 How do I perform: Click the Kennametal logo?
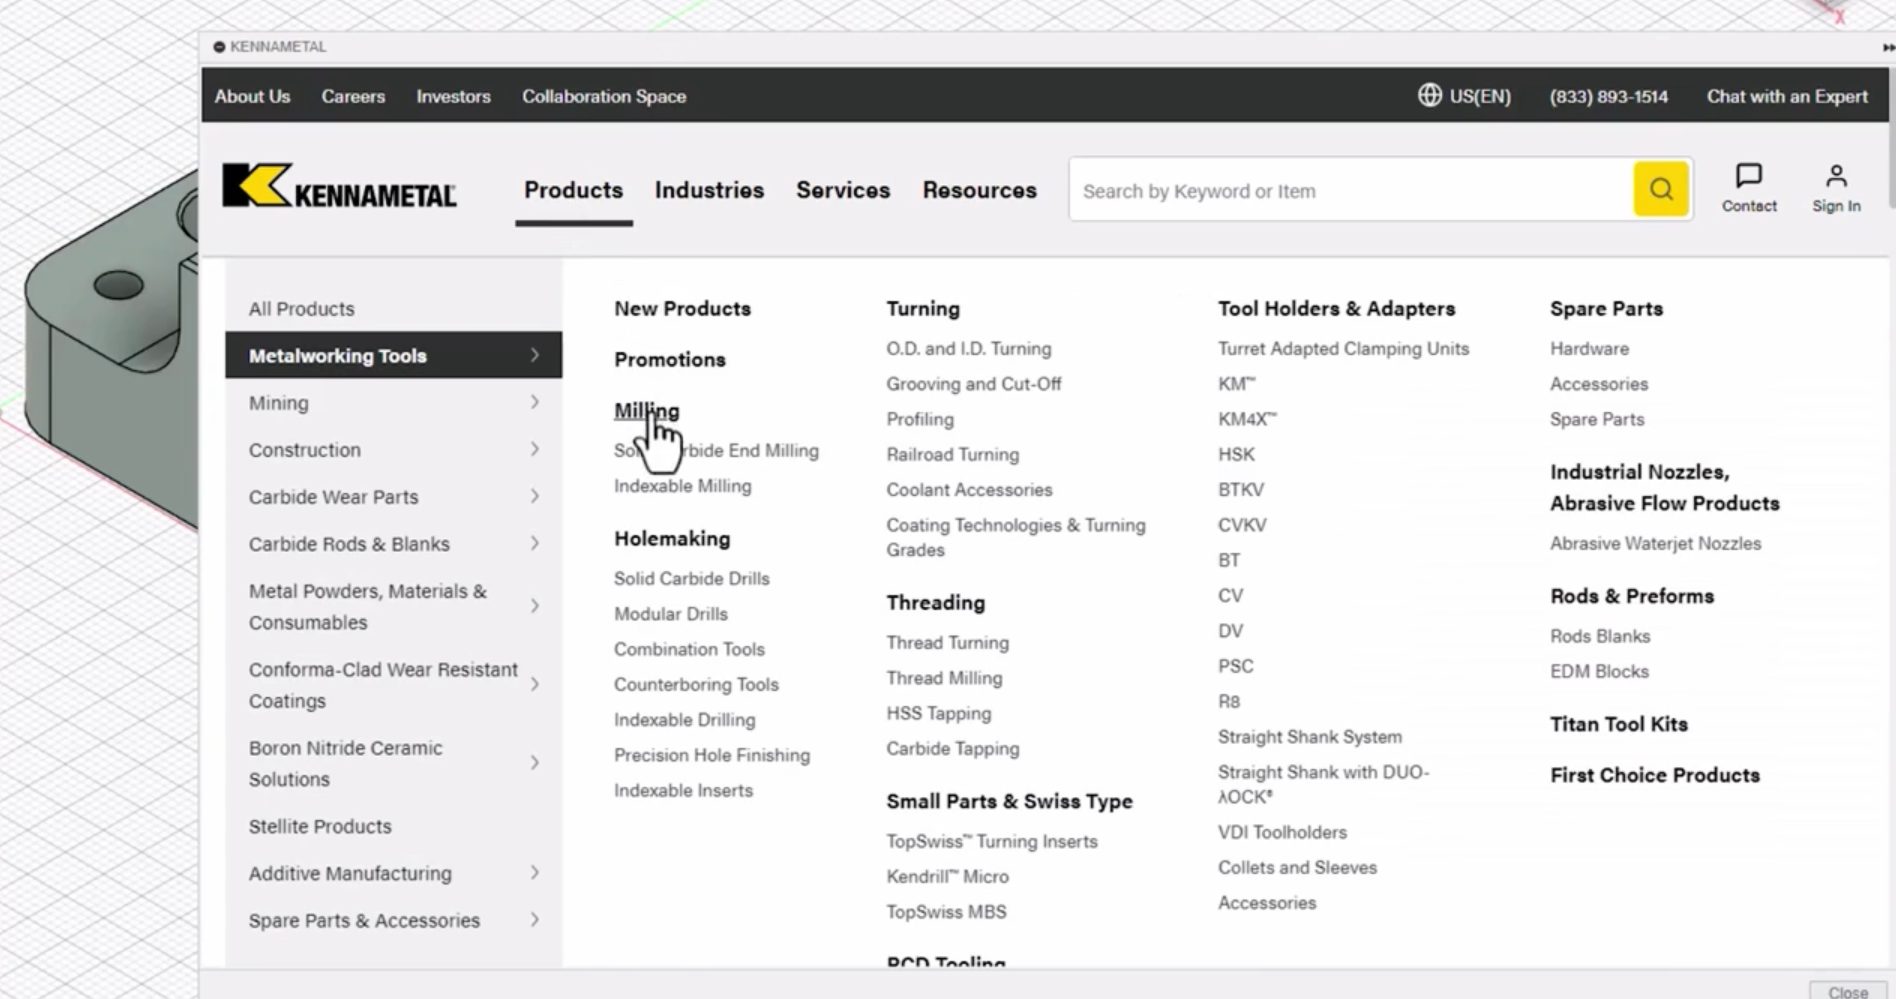tap(338, 189)
